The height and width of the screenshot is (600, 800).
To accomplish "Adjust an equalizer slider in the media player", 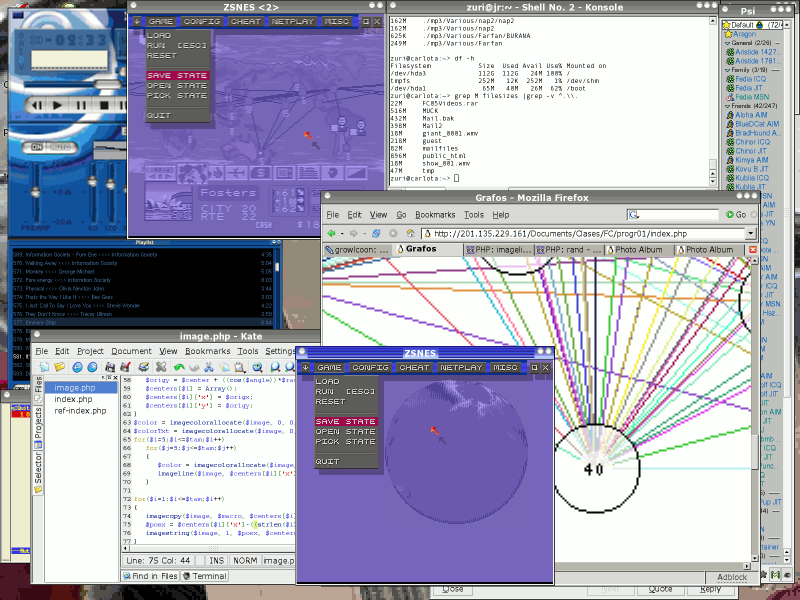I will pyautogui.click(x=92, y=180).
